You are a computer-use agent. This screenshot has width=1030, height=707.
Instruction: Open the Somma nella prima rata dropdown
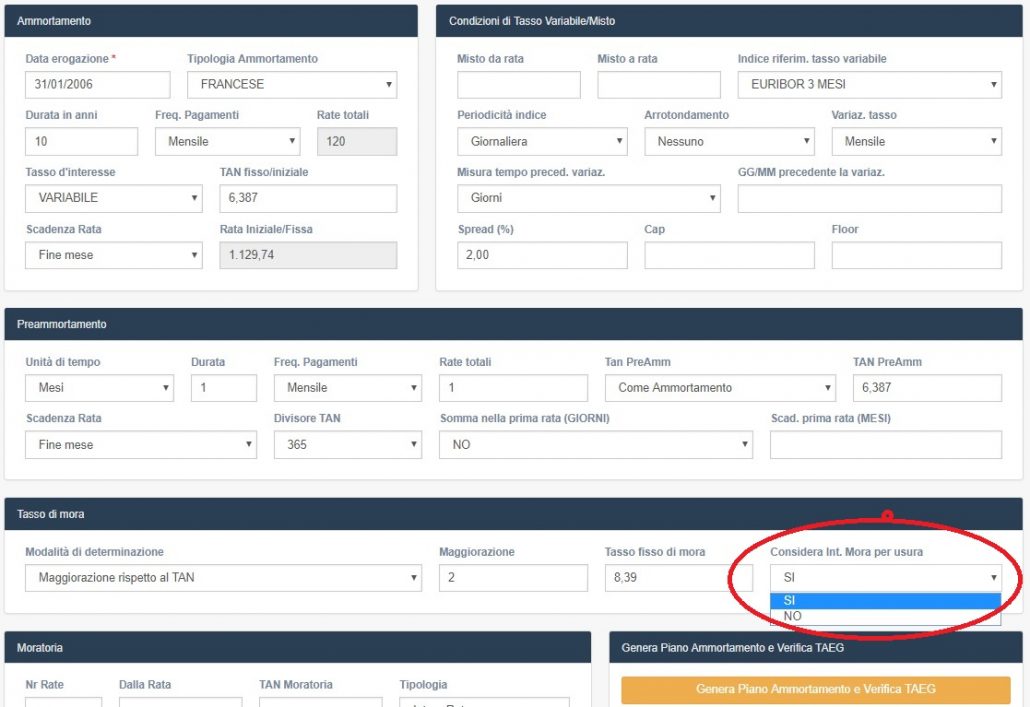(x=596, y=445)
